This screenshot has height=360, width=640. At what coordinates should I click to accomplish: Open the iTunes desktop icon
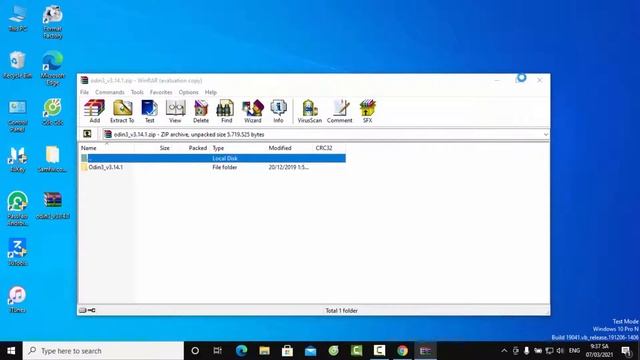18,300
